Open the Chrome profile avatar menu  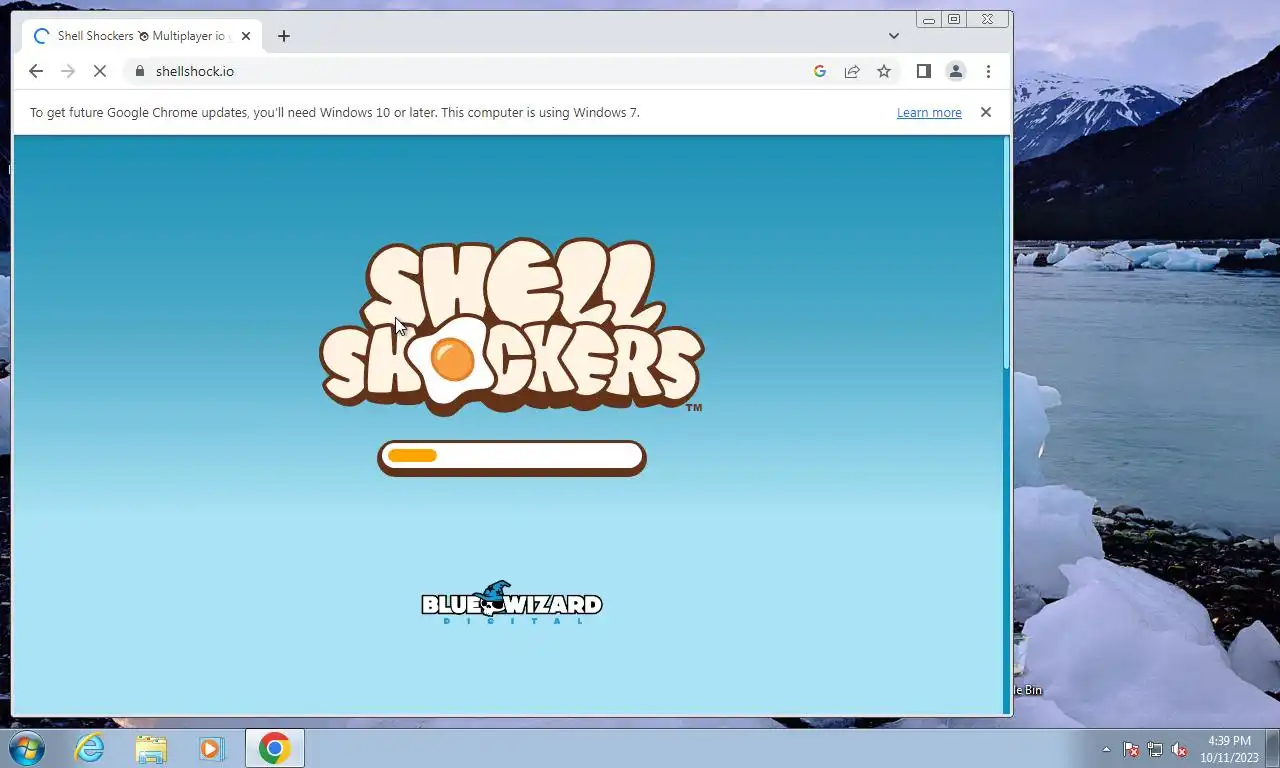(x=956, y=71)
